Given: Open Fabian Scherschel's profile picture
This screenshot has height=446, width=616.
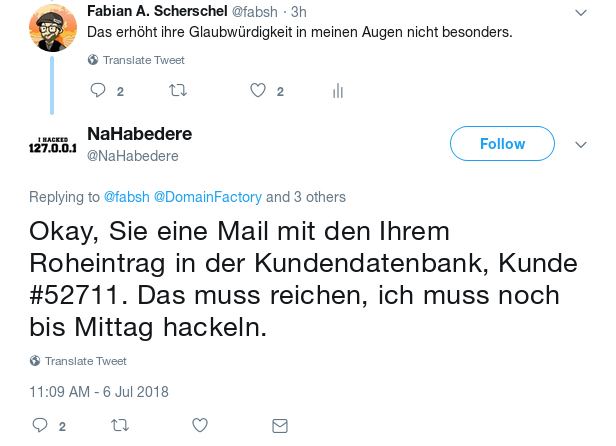Looking at the screenshot, I should [x=52, y=27].
